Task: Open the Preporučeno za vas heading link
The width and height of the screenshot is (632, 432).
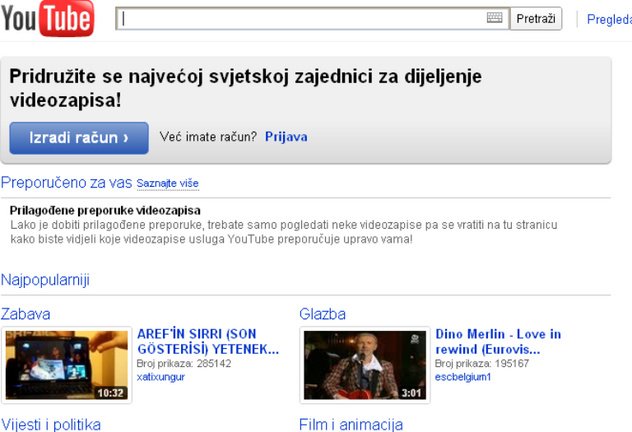Action: (x=67, y=183)
